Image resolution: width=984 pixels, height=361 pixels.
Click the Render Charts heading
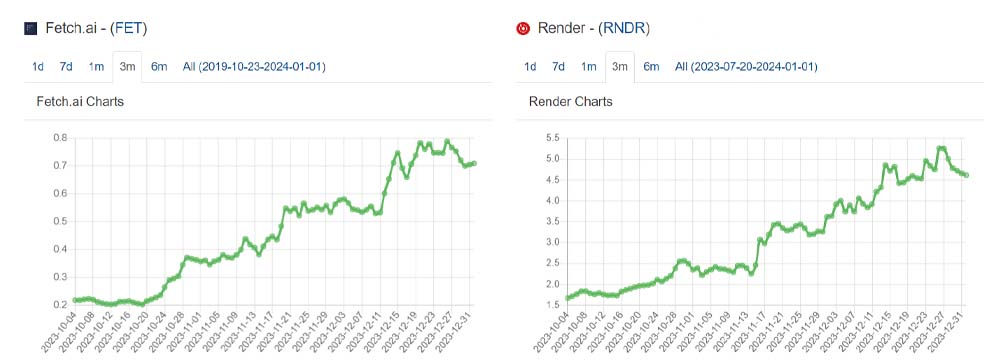tap(570, 101)
